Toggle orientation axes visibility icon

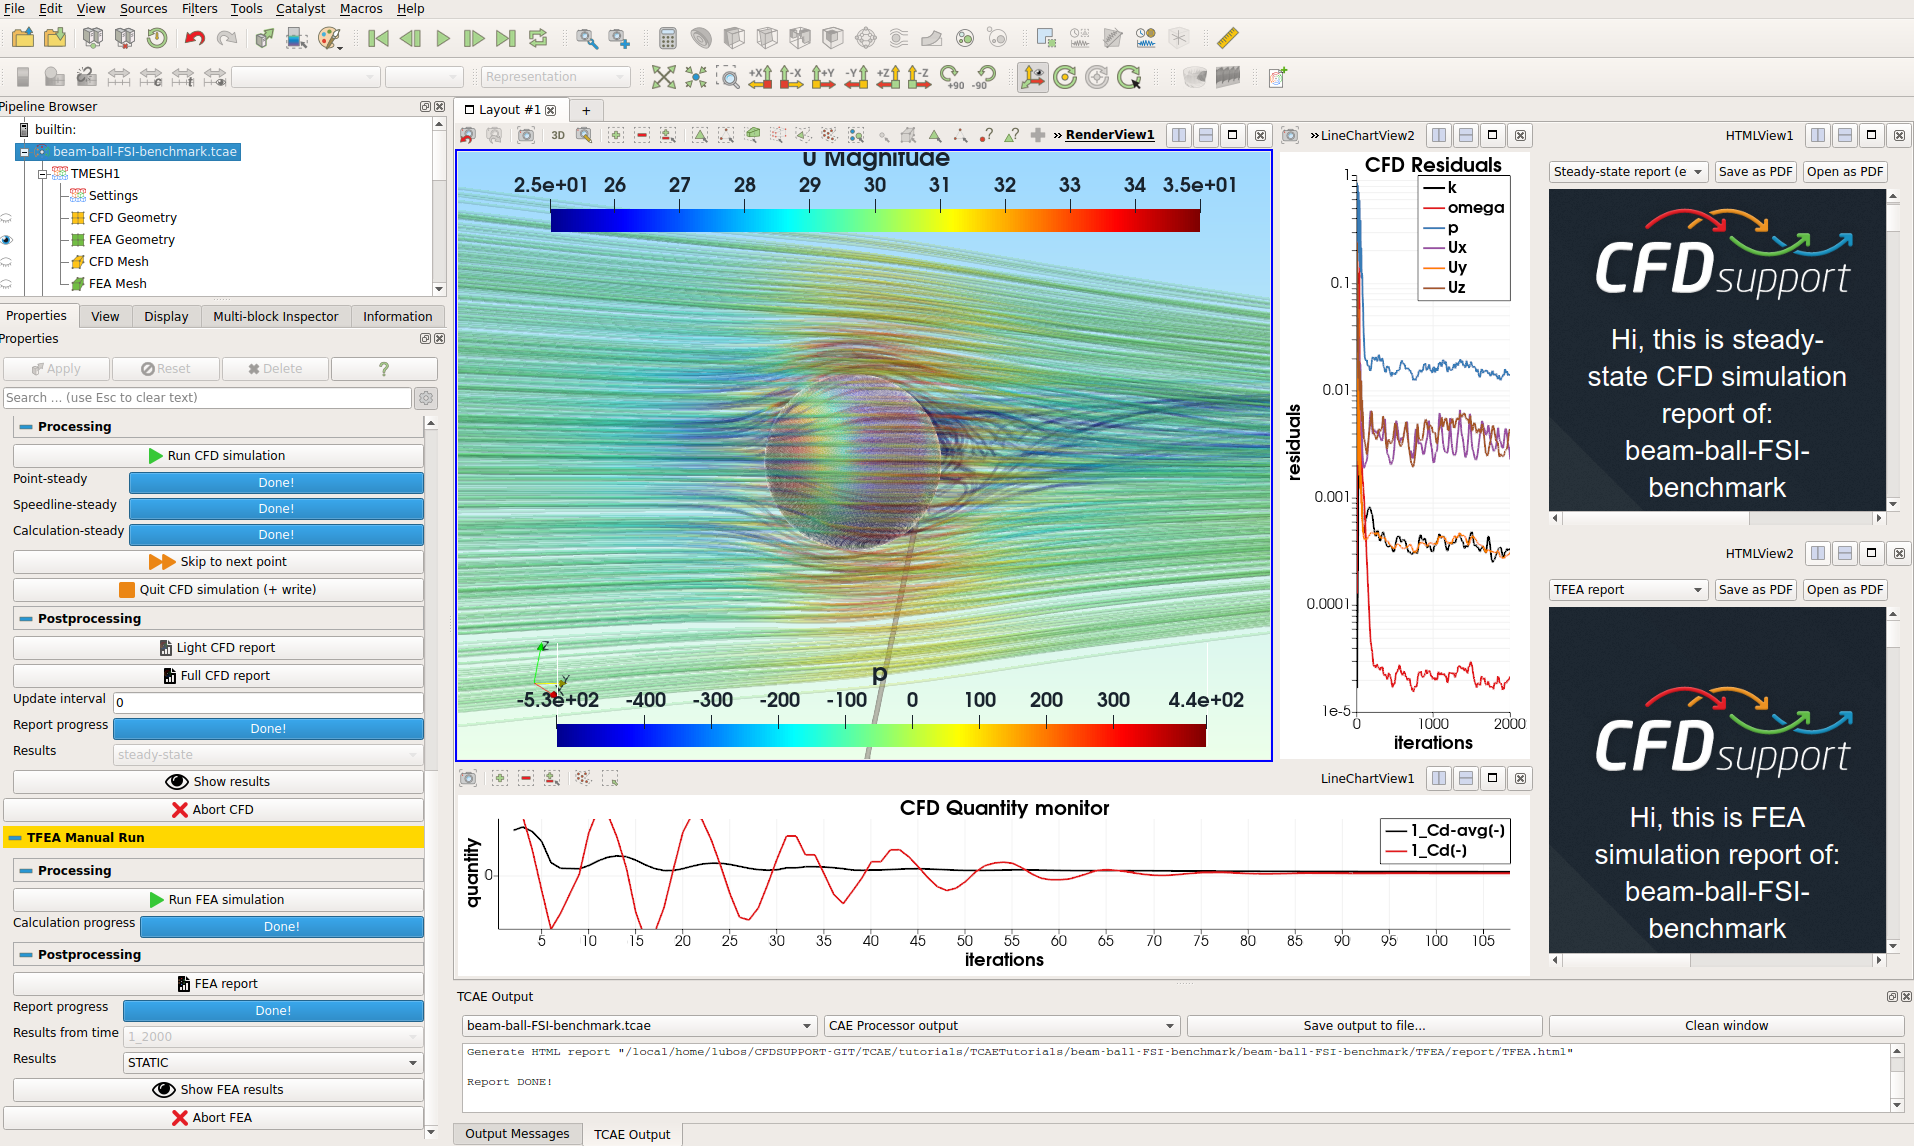click(x=1032, y=77)
